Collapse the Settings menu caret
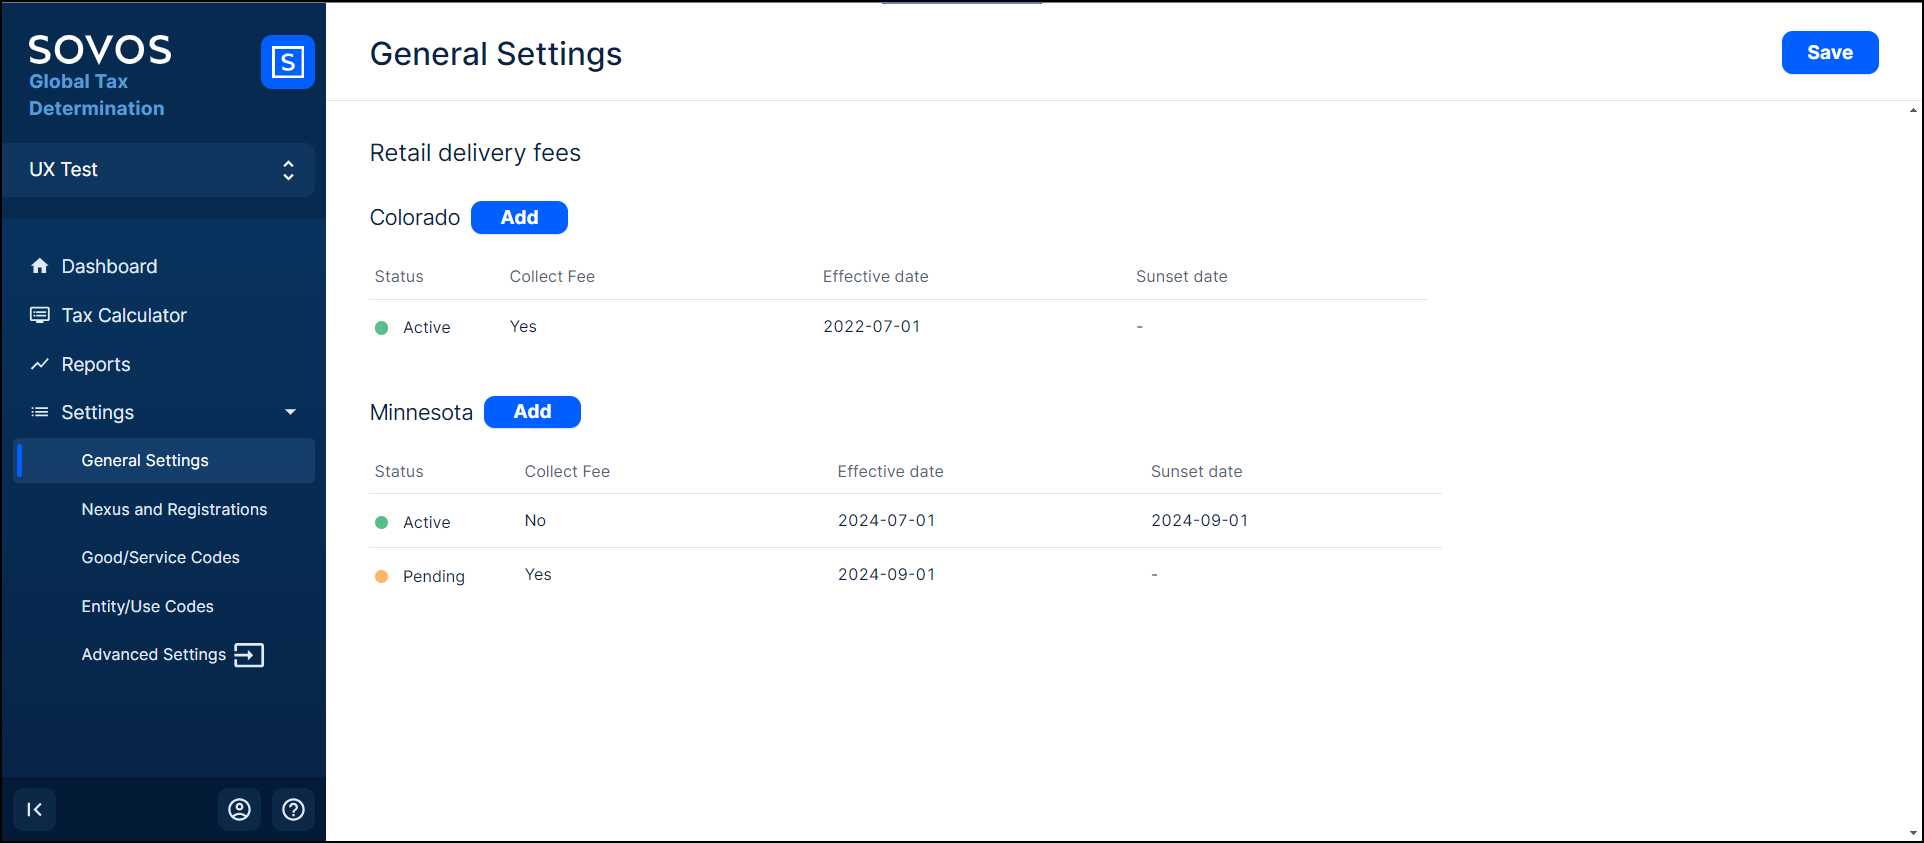Viewport: 1924px width, 843px height. point(290,412)
